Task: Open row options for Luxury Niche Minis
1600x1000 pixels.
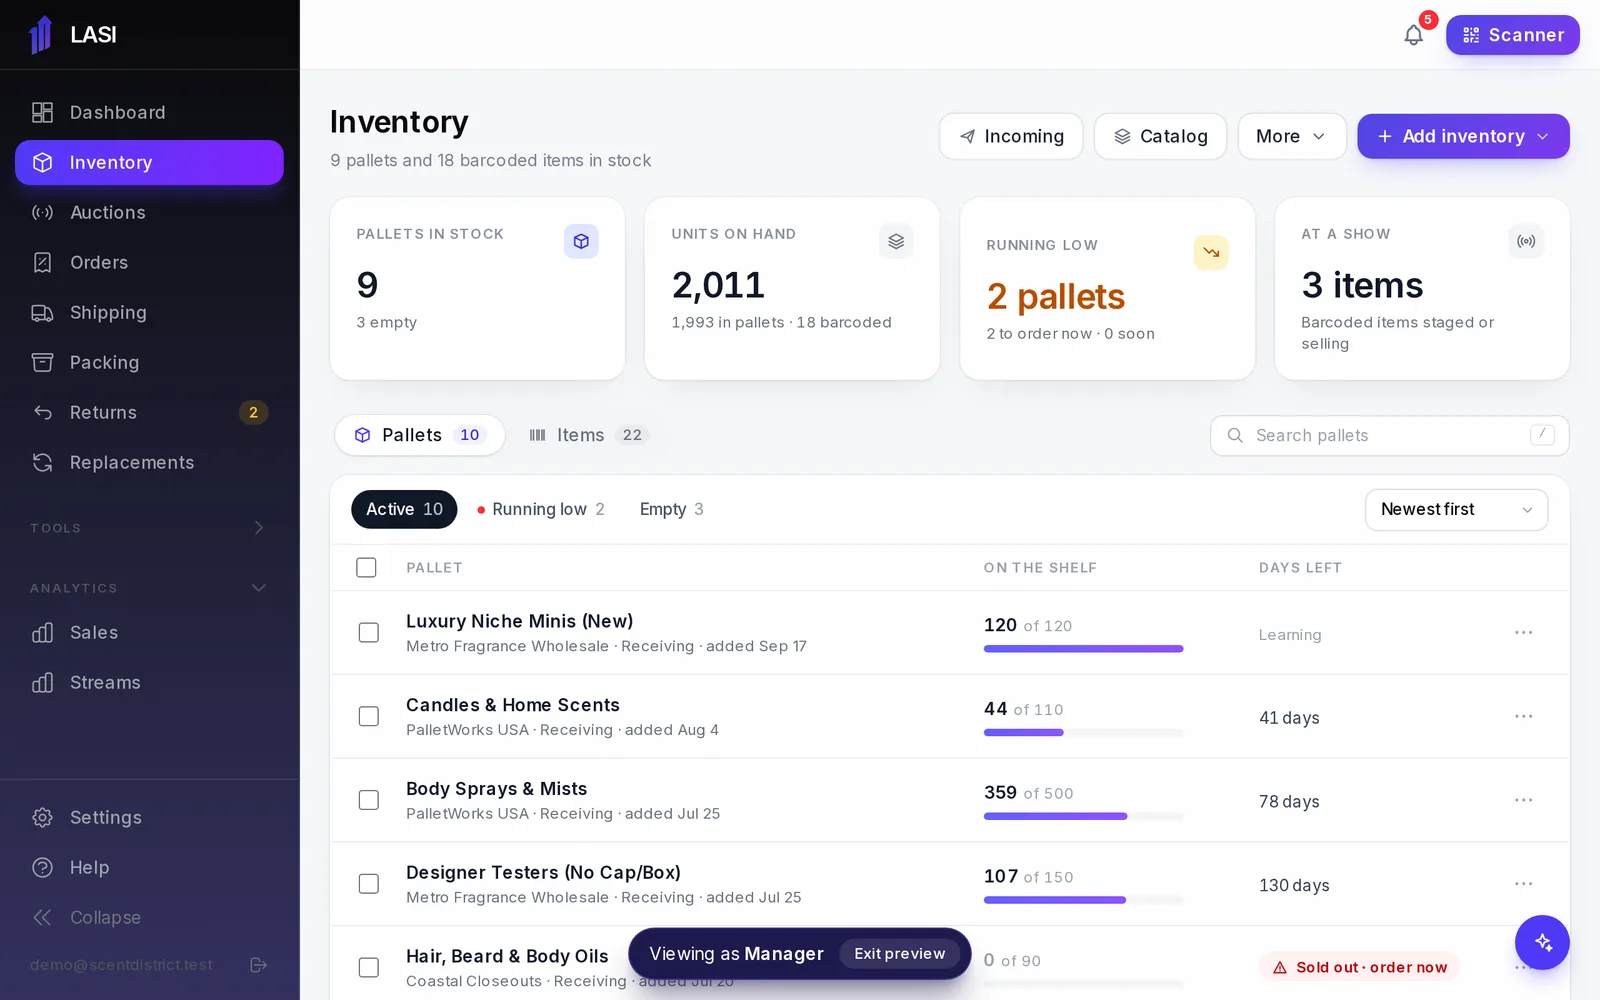Action: pos(1523,633)
